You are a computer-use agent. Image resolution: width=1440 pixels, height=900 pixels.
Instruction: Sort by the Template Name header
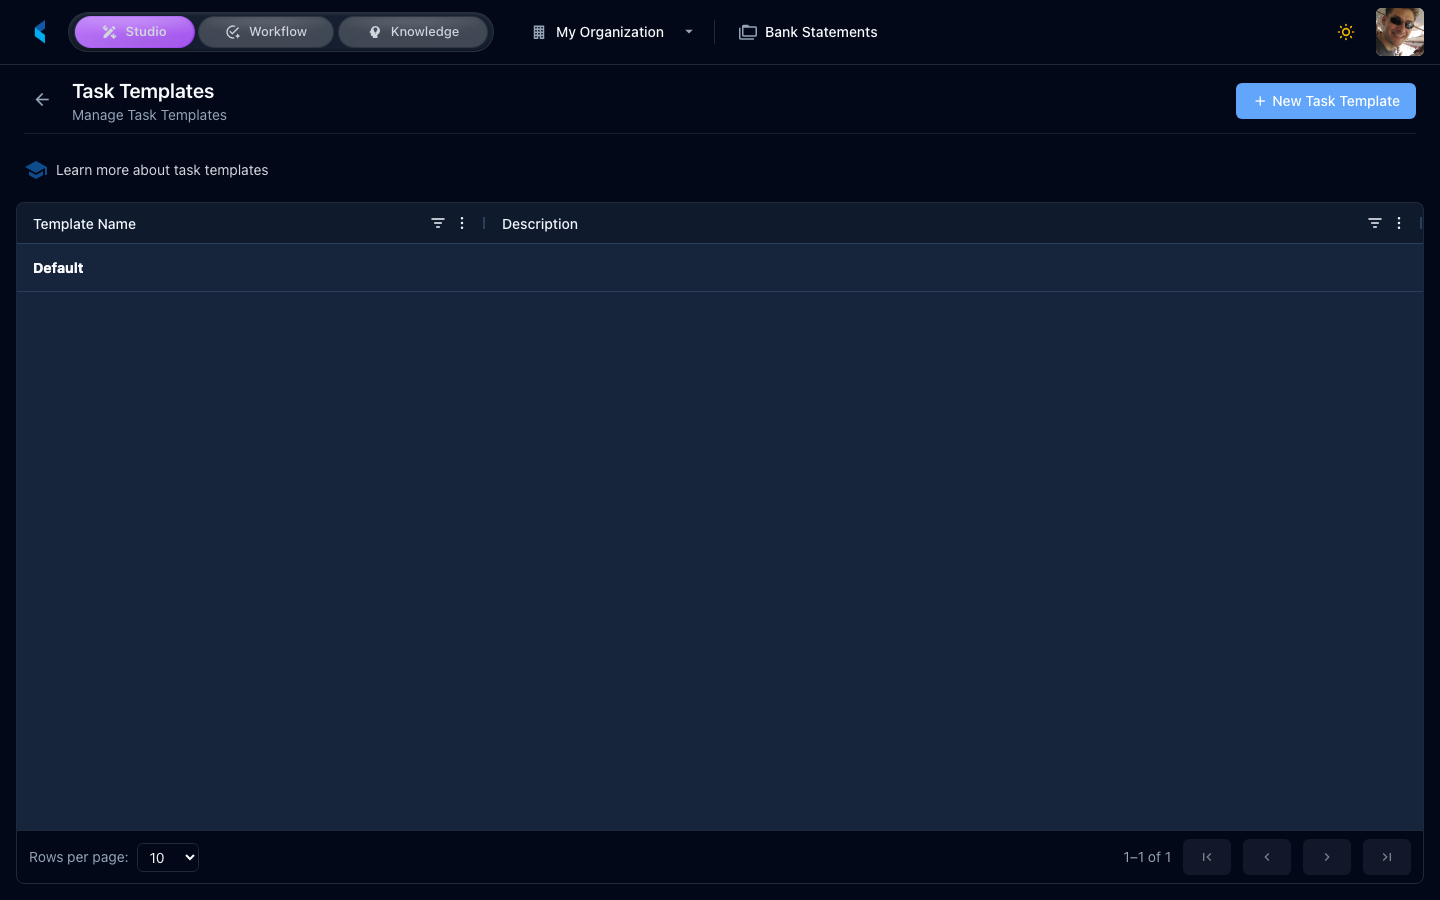84,224
